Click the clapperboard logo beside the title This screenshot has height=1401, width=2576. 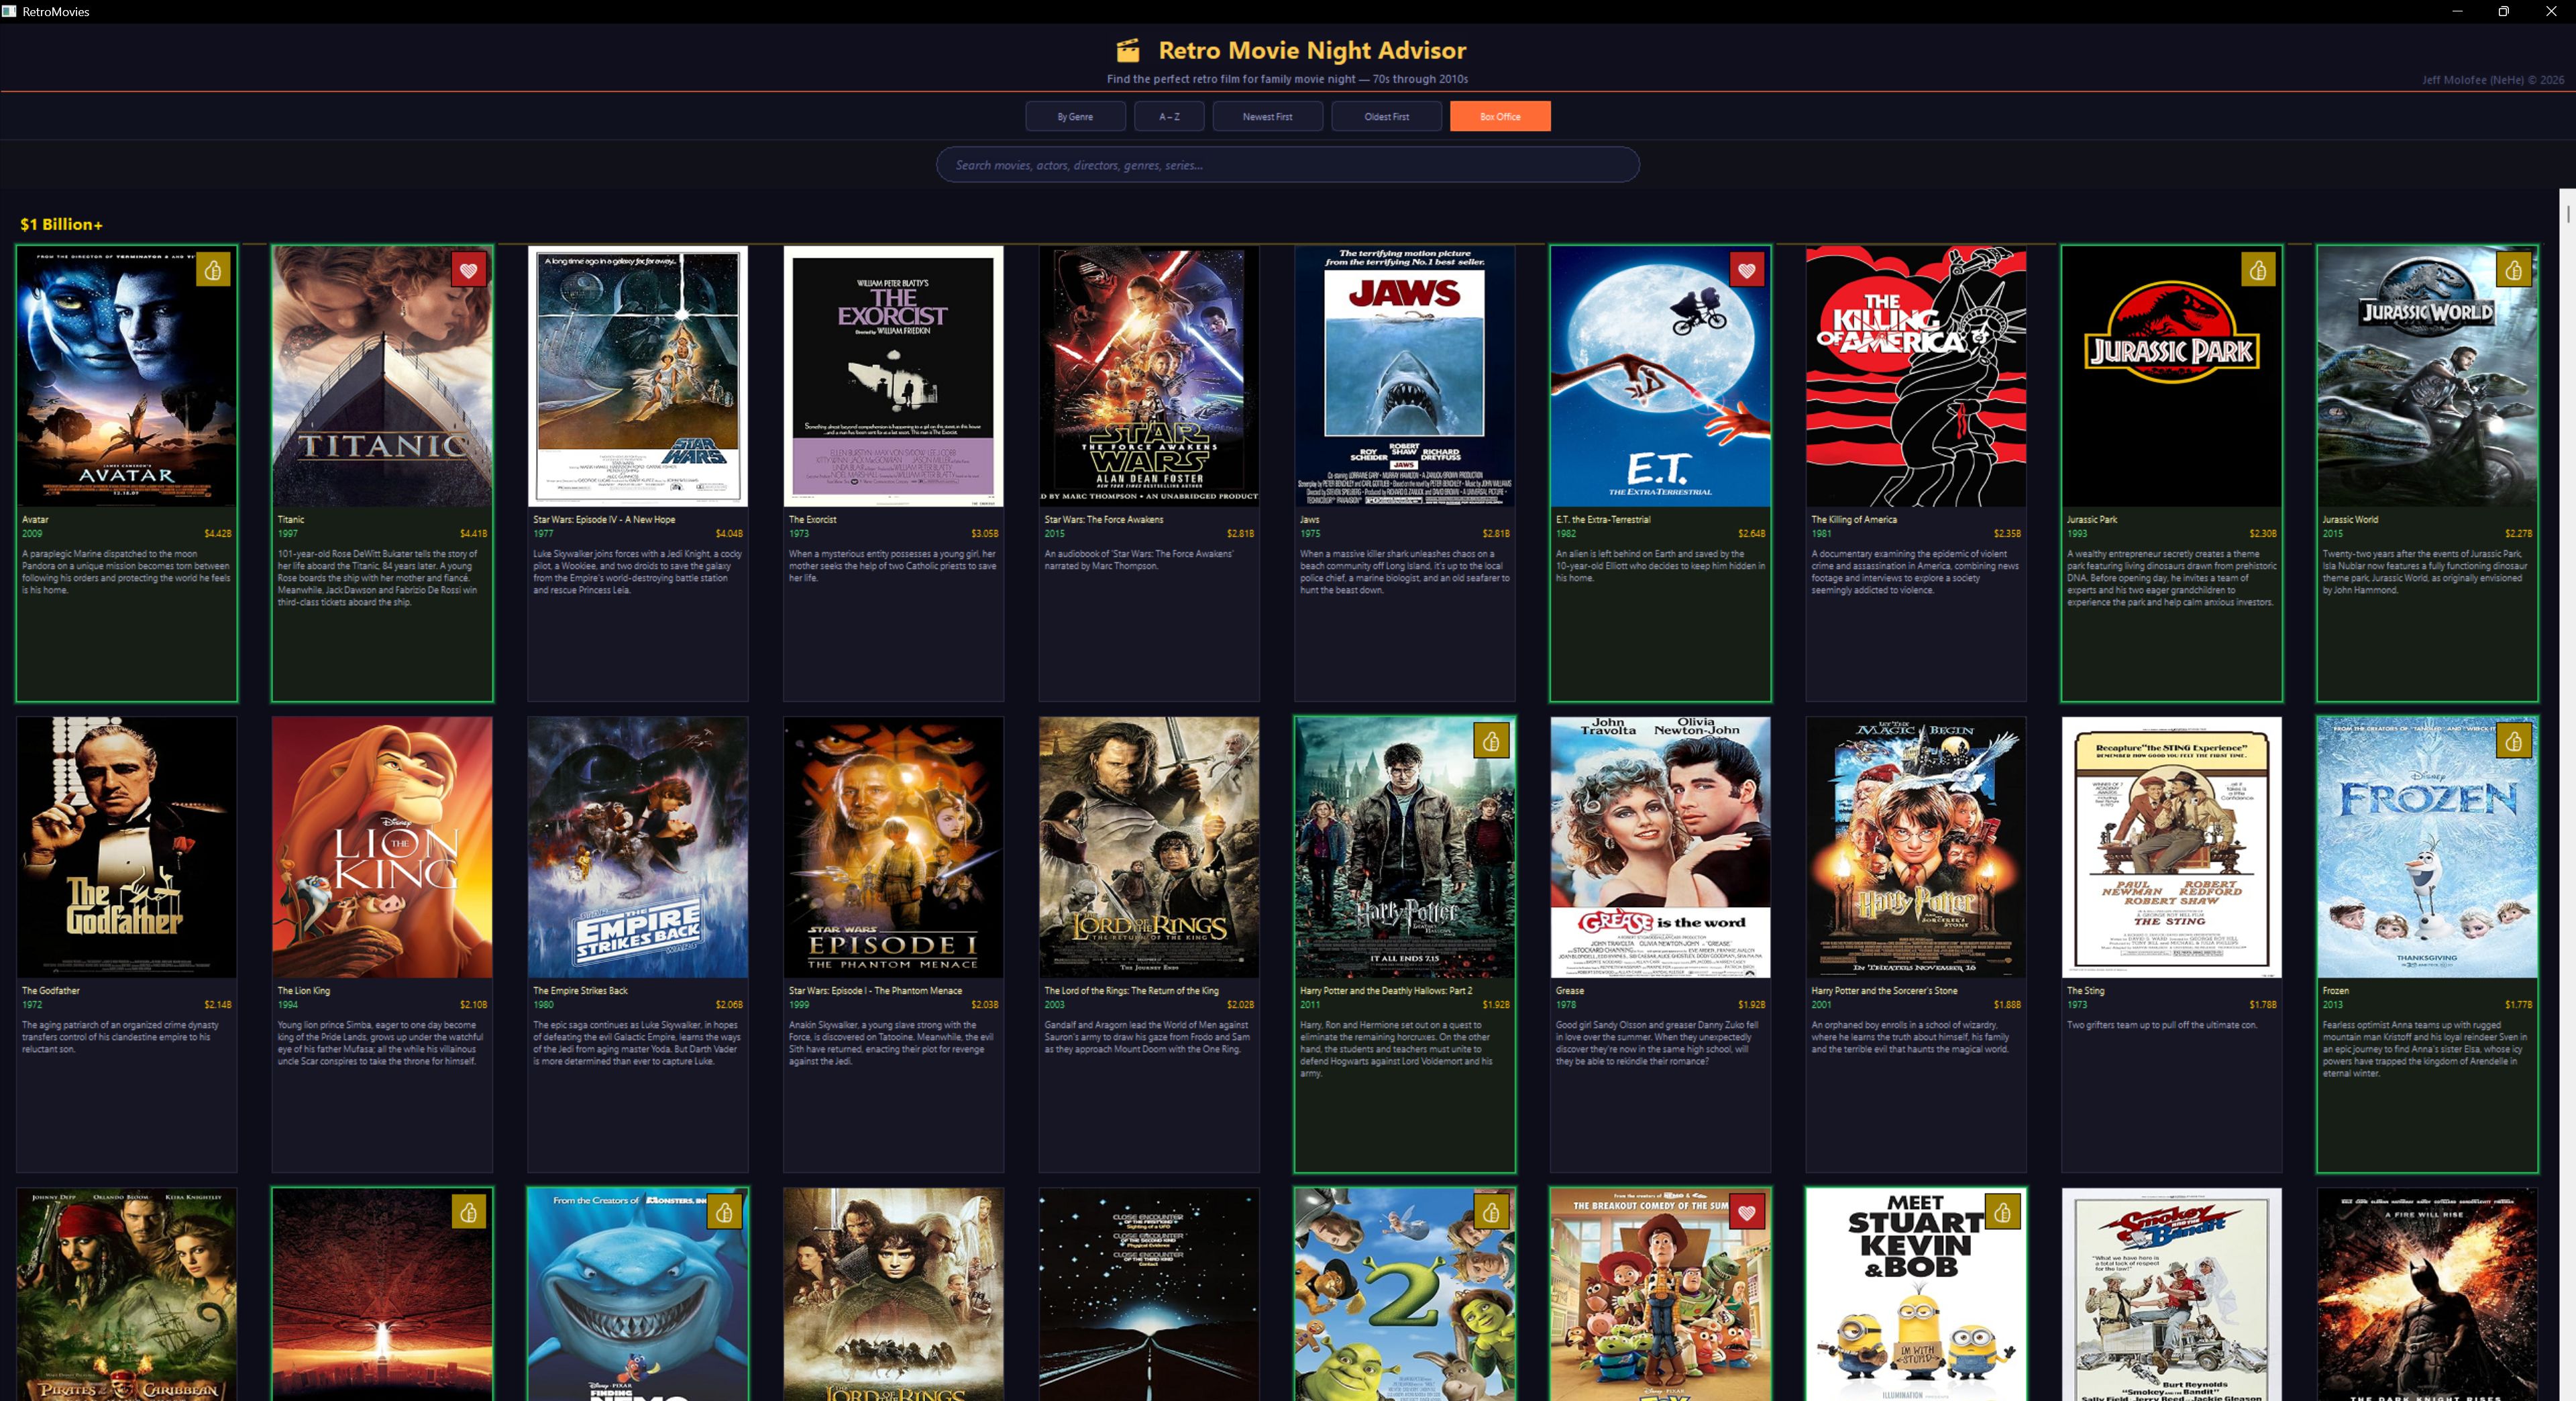1128,50
